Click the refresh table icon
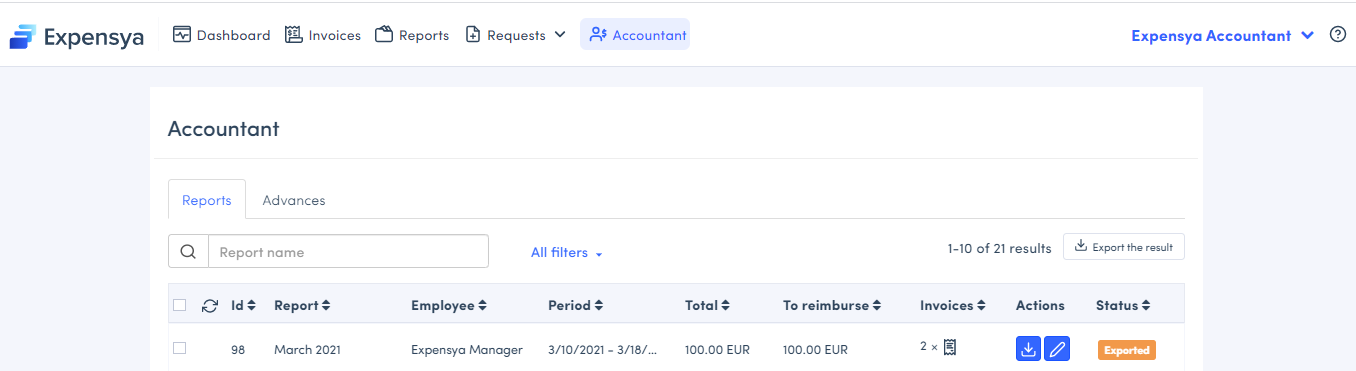The image size is (1356, 371). coord(210,306)
